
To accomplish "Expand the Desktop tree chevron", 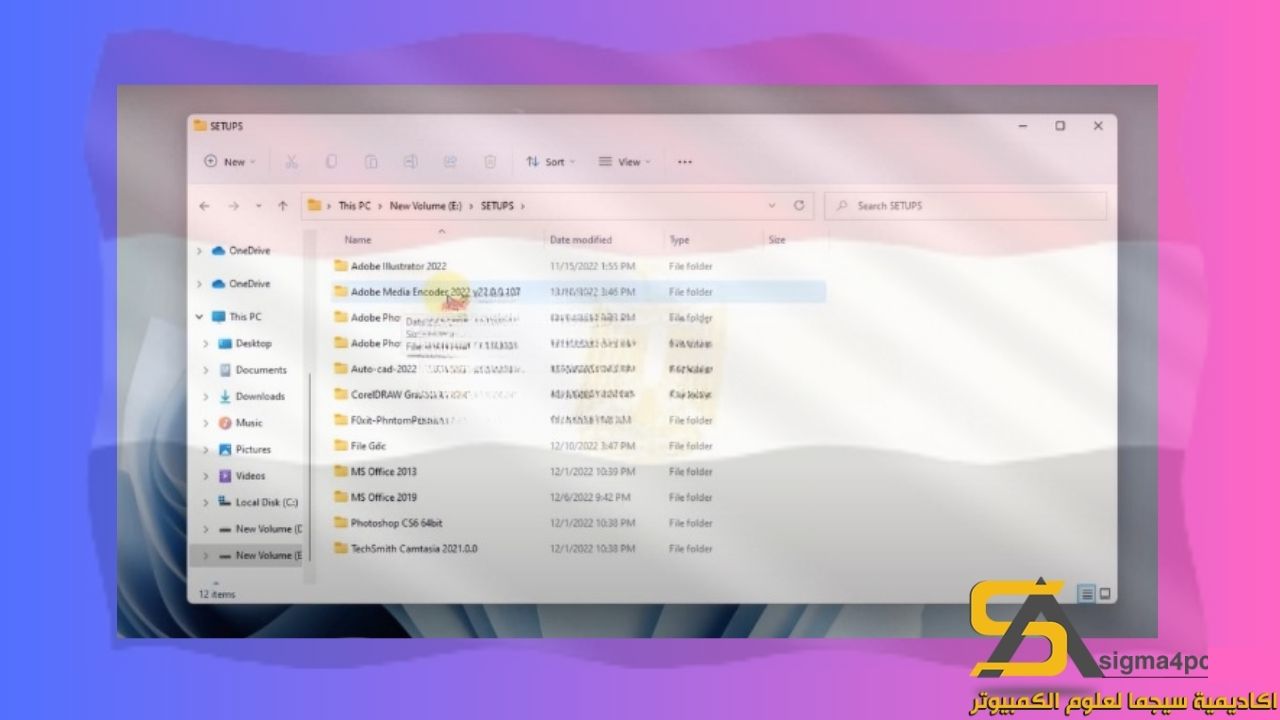I will 206,343.
